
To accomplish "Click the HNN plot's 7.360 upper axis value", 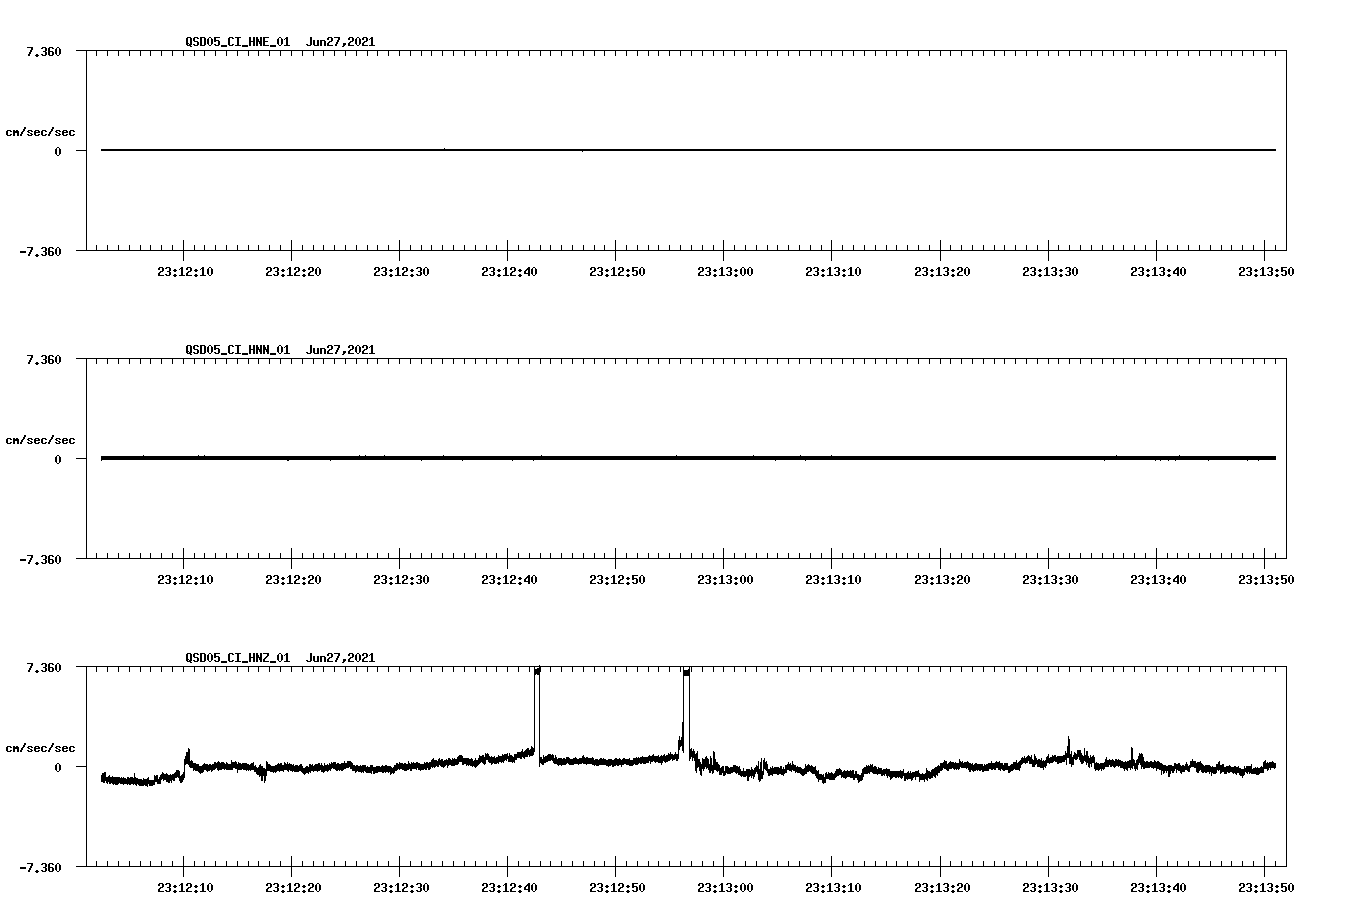I will pos(44,359).
